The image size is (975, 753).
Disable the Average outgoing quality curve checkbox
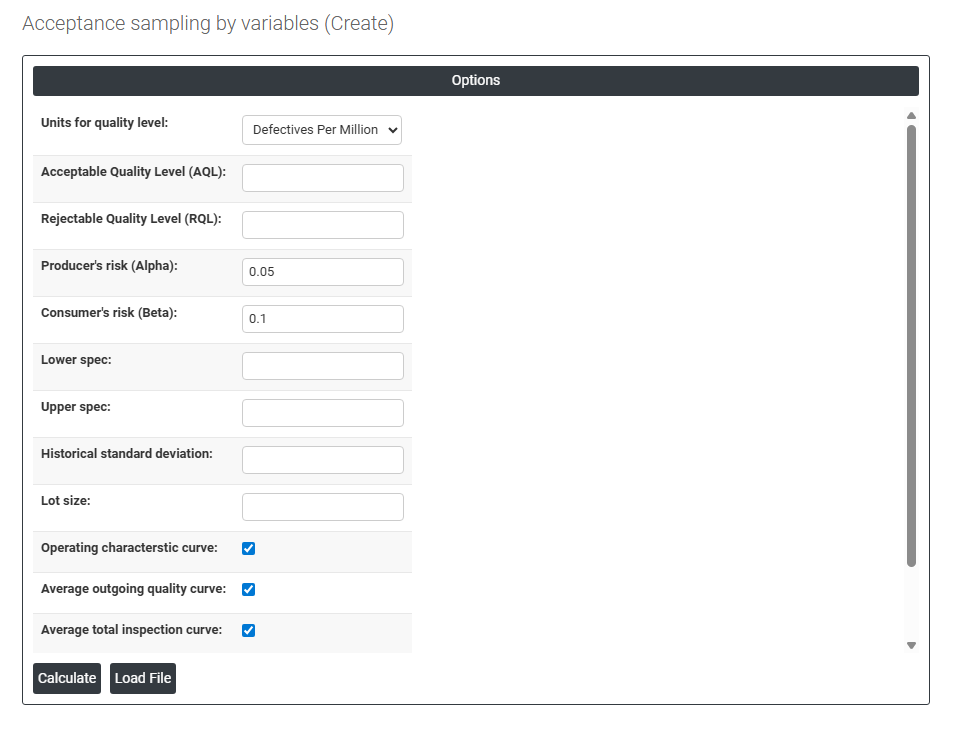click(249, 589)
